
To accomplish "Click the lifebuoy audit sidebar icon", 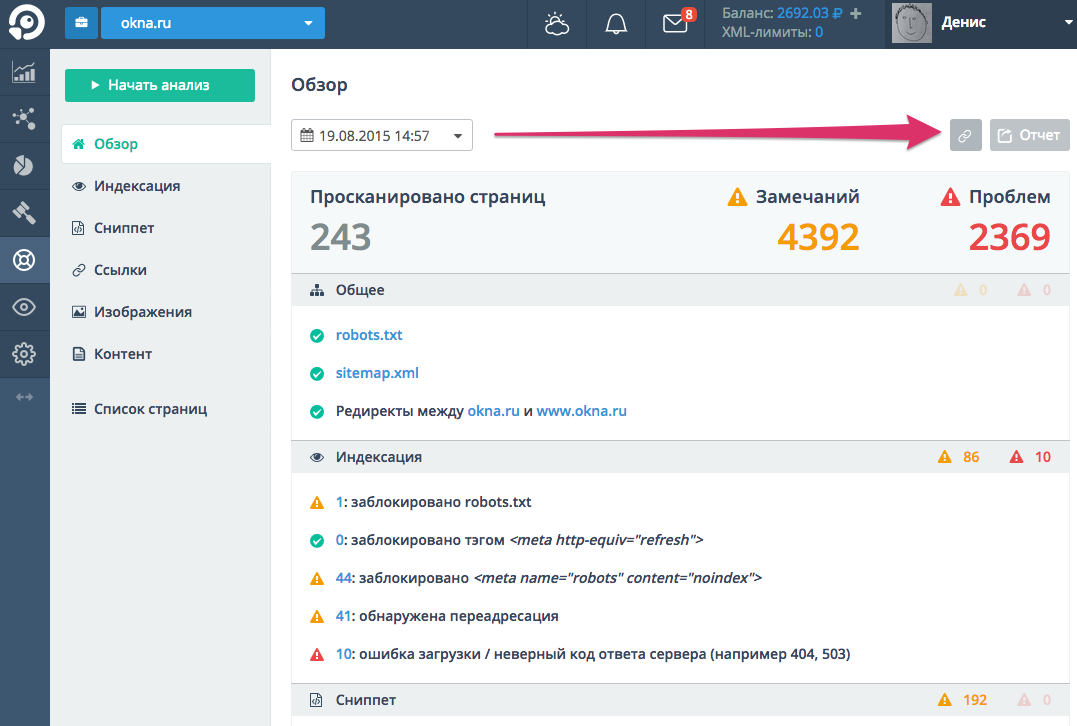I will pyautogui.click(x=24, y=260).
